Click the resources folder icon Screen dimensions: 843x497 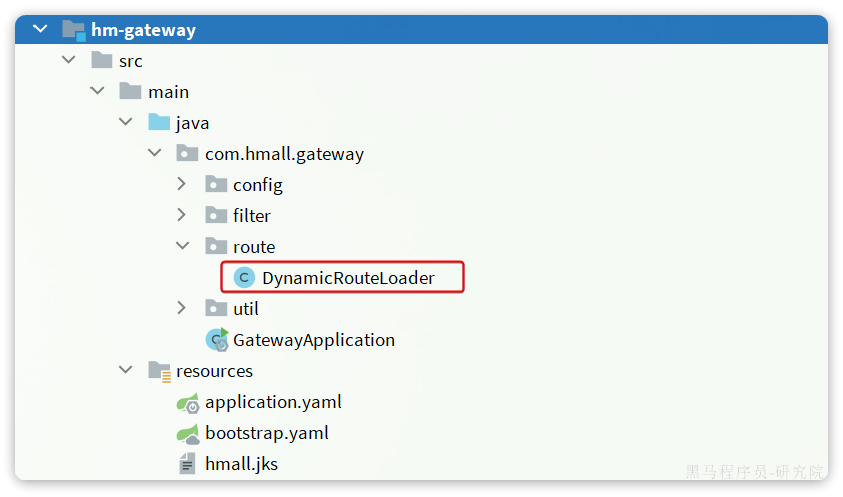pyautogui.click(x=159, y=371)
